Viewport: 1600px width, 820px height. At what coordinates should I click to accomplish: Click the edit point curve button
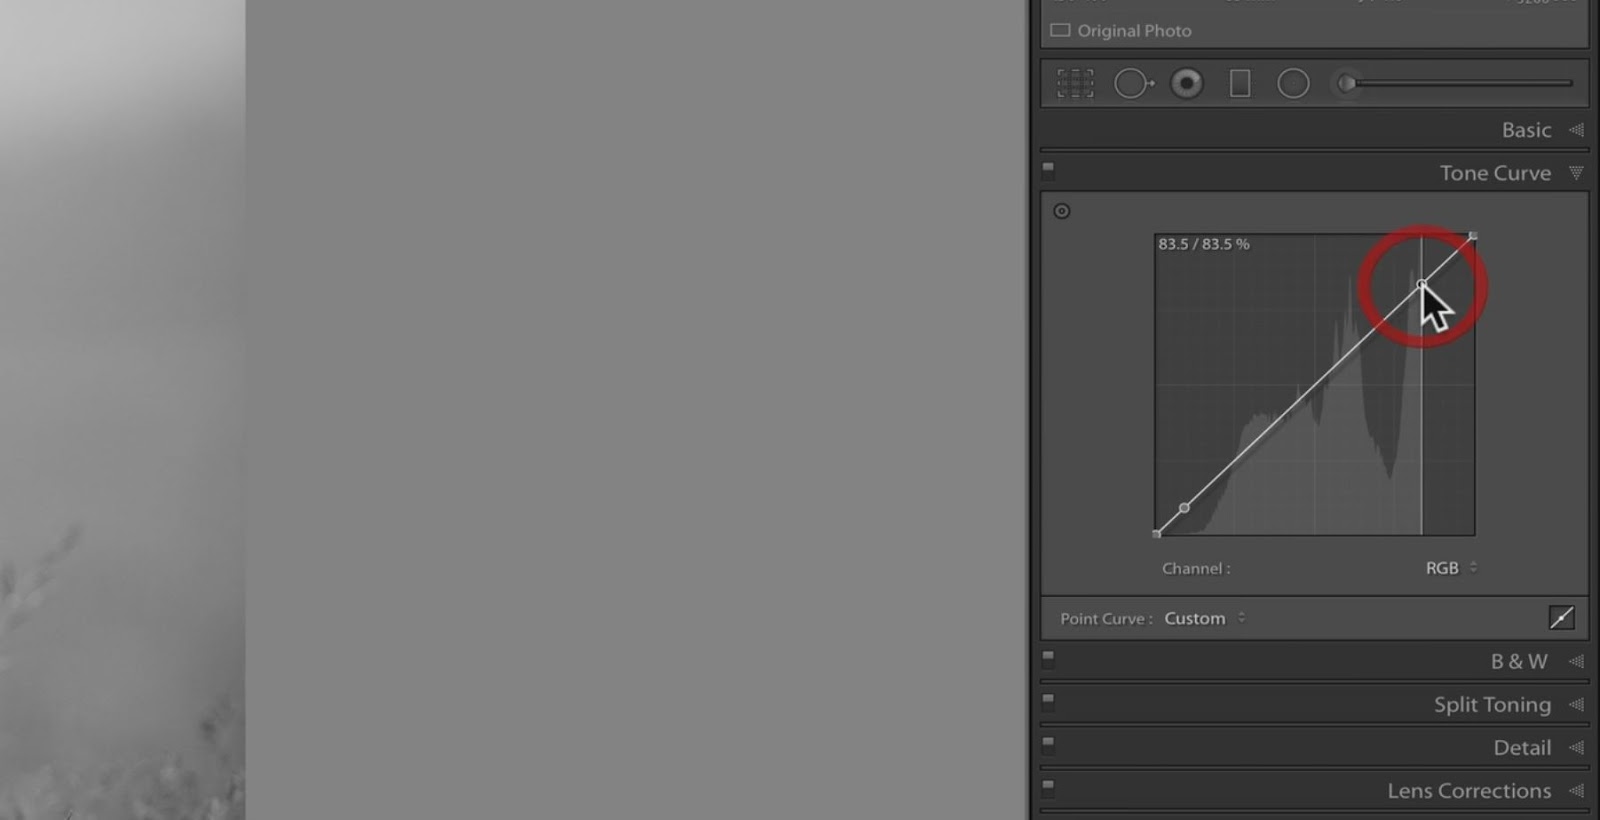pyautogui.click(x=1561, y=618)
